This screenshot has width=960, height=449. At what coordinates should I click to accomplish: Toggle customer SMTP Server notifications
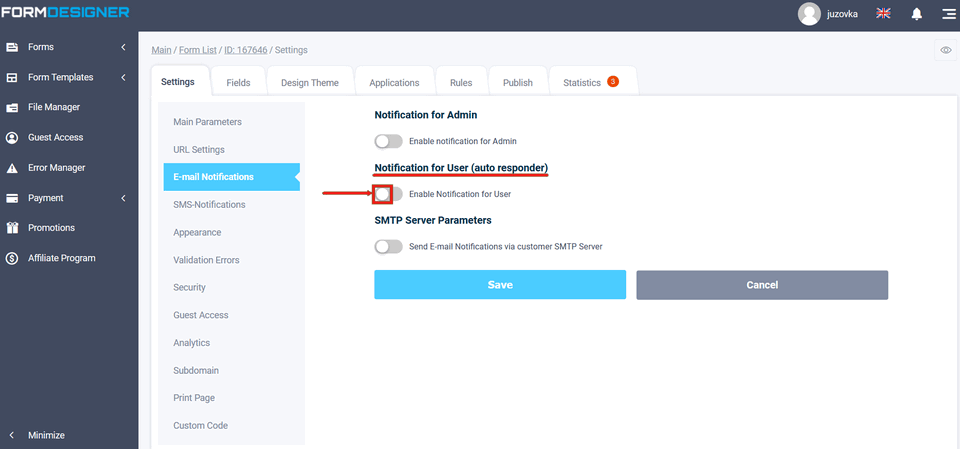pyautogui.click(x=388, y=246)
